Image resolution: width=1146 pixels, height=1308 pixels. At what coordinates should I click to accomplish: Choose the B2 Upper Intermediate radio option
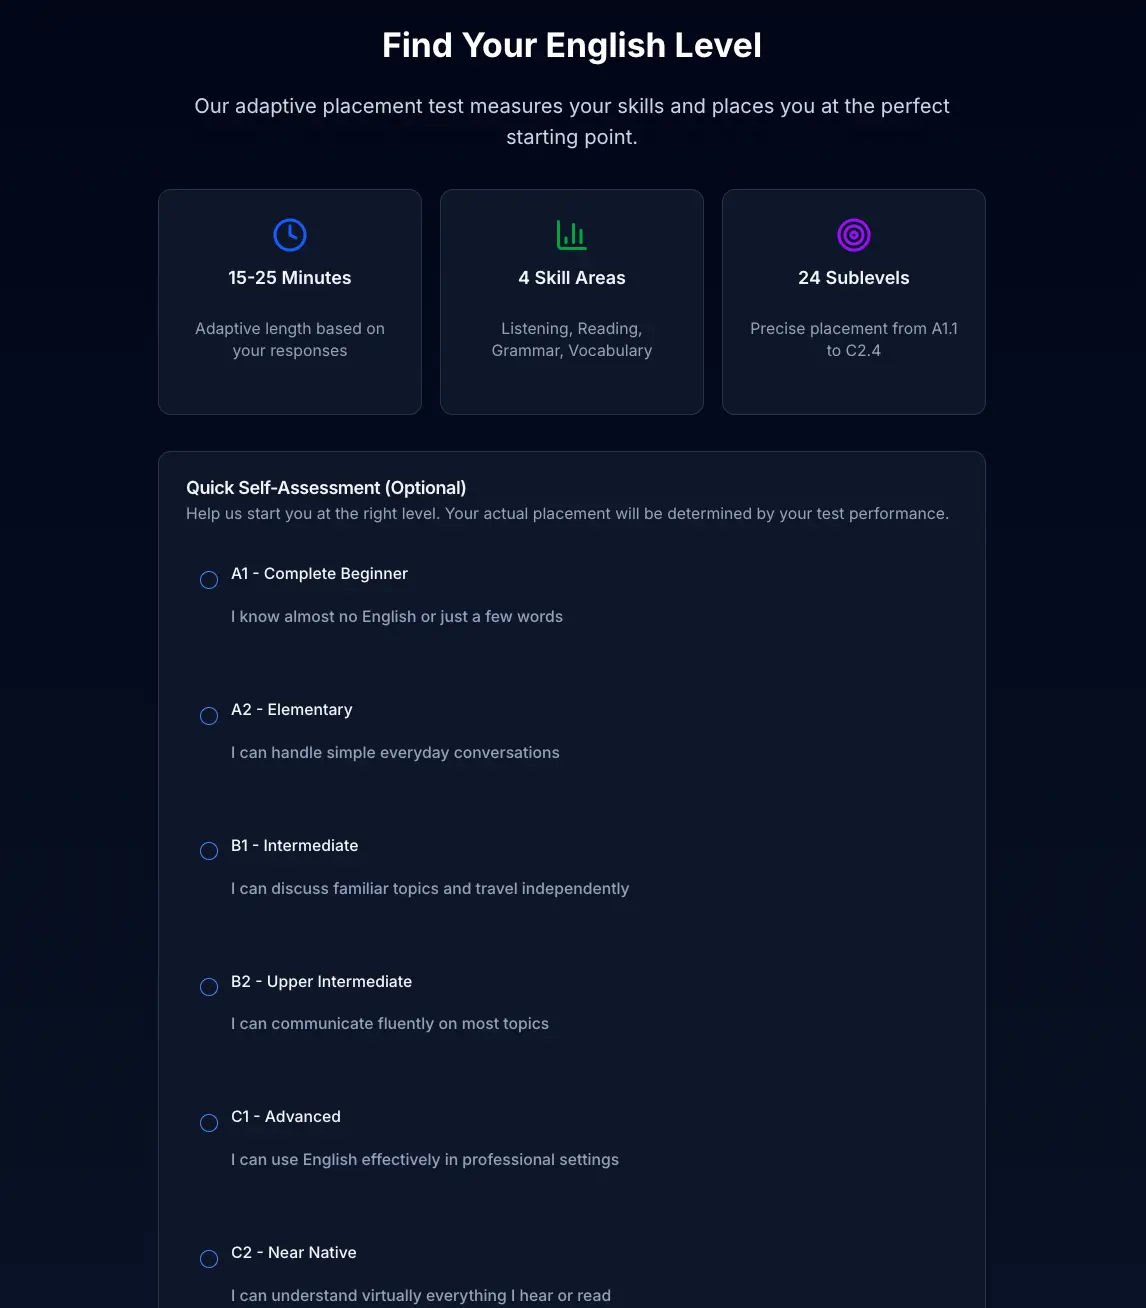(209, 987)
